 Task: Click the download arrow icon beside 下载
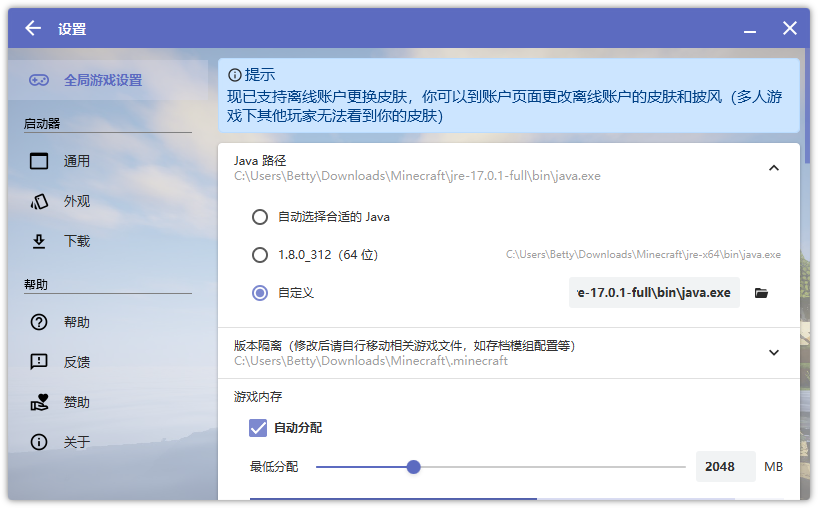(39, 241)
